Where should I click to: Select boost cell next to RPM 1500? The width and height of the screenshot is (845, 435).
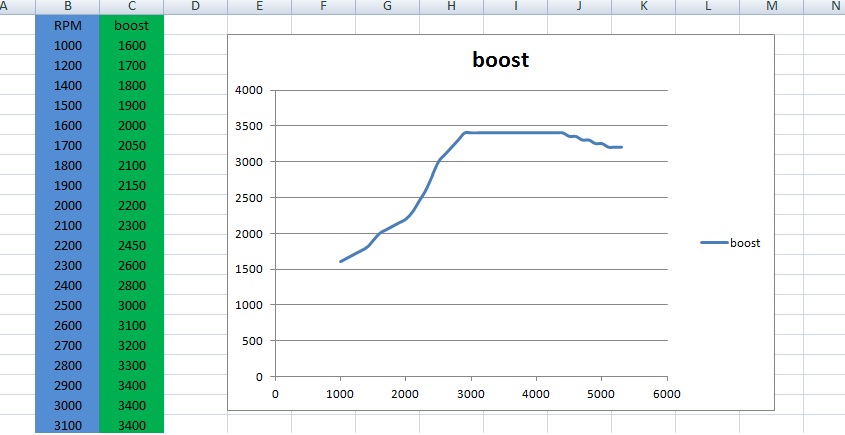click(131, 105)
